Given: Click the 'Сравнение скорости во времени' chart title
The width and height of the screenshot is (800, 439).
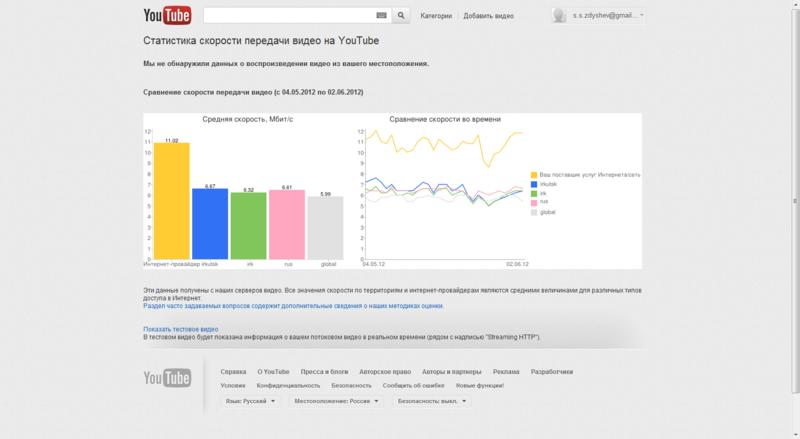Looking at the screenshot, I should [445, 119].
